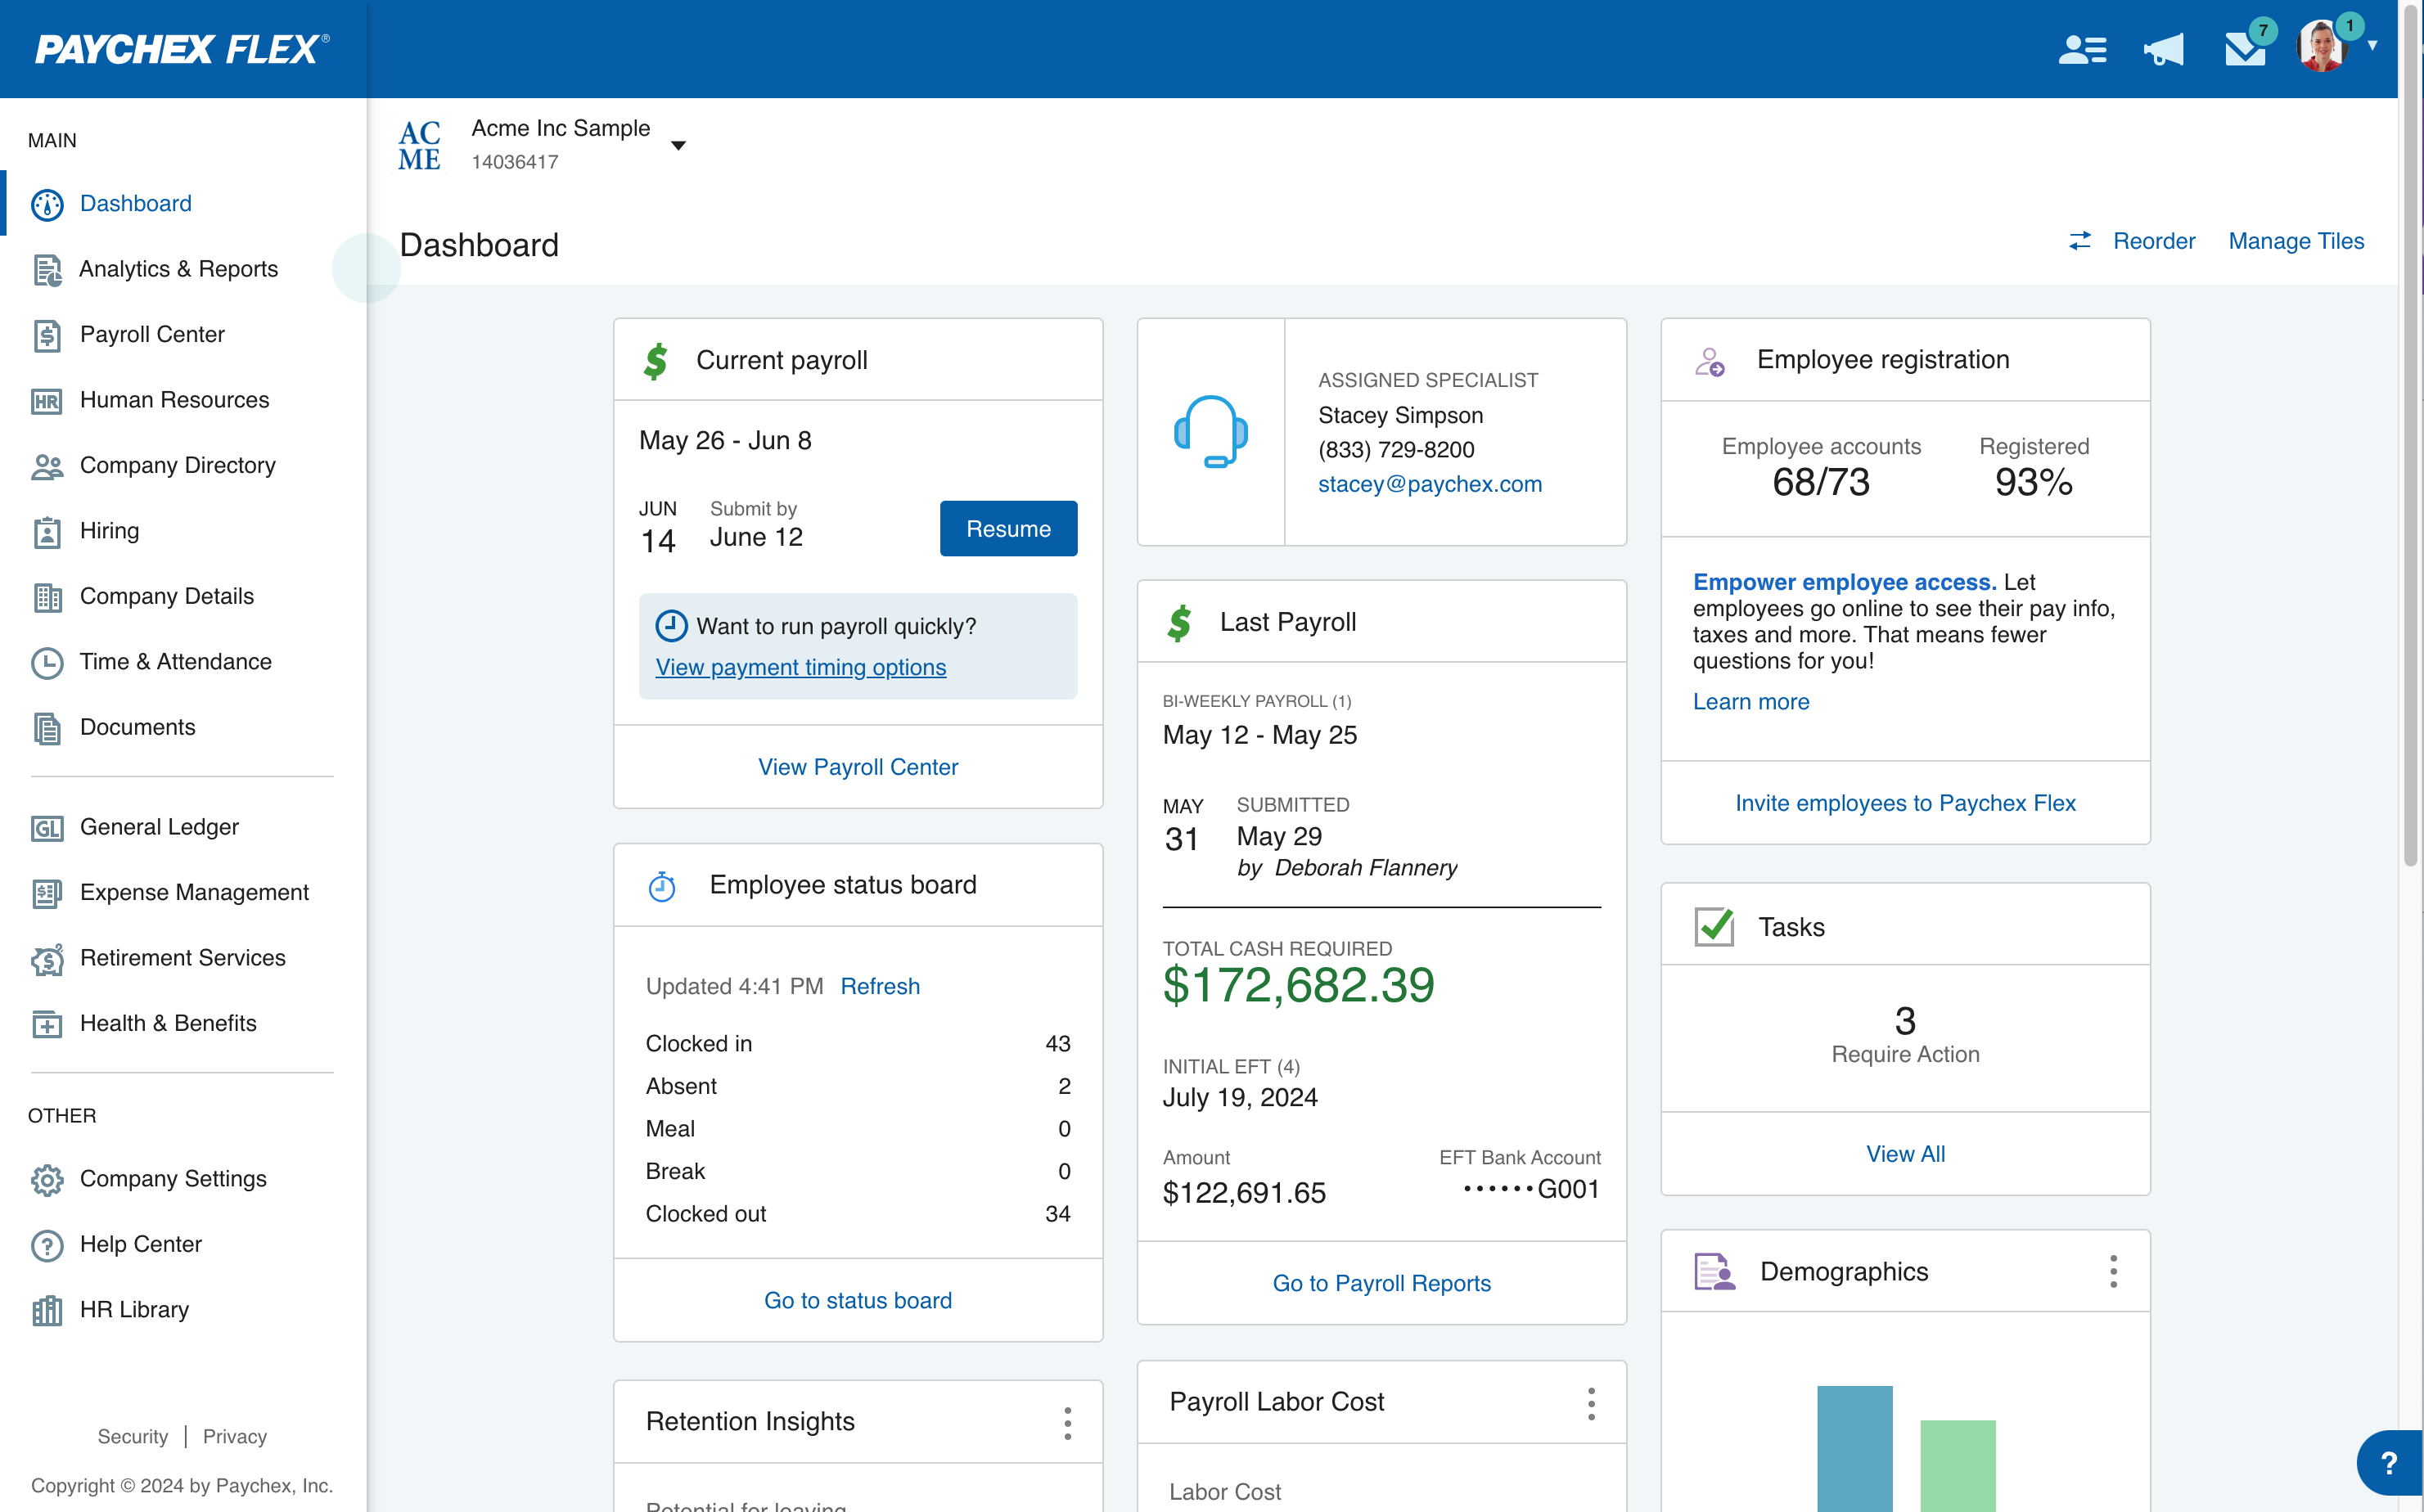
Task: Click the Health & Benefits icon
Action: point(47,1024)
